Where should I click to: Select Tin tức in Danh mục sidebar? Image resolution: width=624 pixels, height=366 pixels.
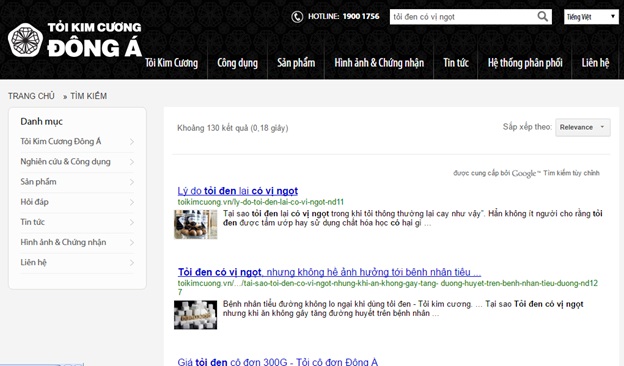coord(32,222)
